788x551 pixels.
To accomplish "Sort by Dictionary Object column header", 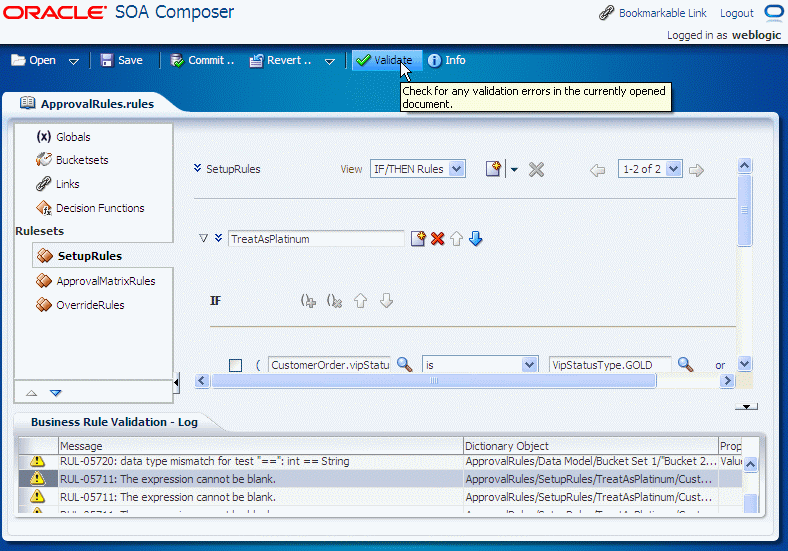I will [590, 446].
